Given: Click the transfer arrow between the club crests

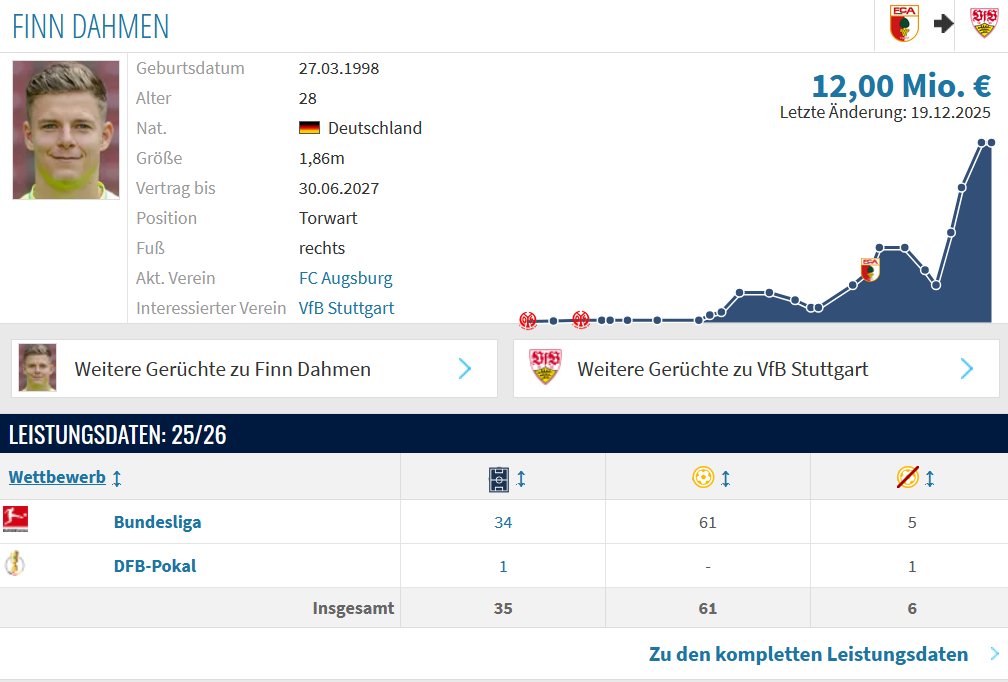Looking at the screenshot, I should pos(944,24).
